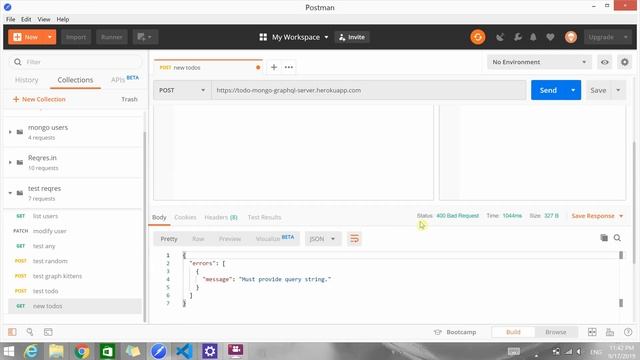Image resolution: width=640 pixels, height=360 pixels.
Task: Click the sync status icon
Action: coord(478,37)
